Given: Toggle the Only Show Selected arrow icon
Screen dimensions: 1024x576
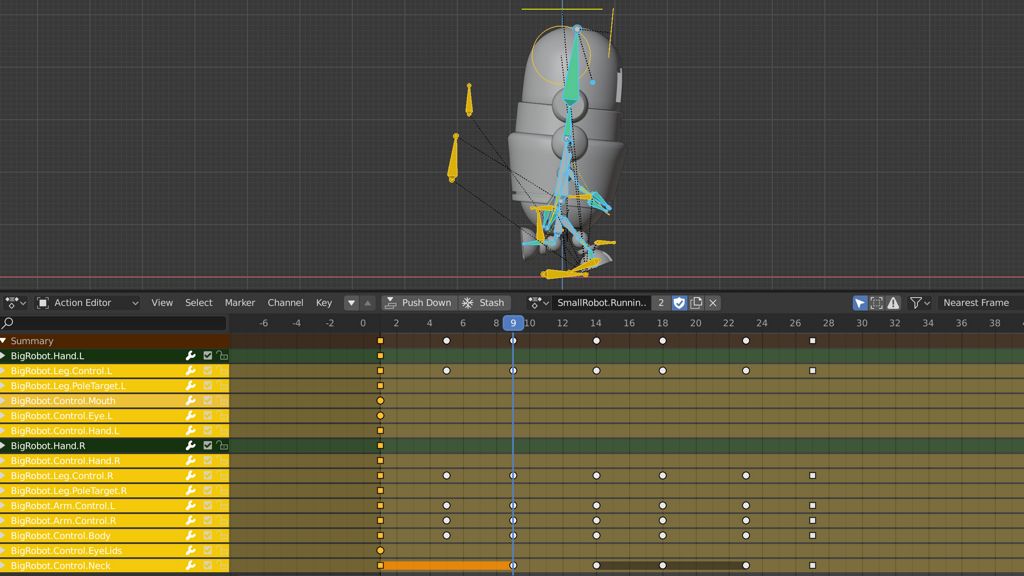Looking at the screenshot, I should (x=859, y=303).
